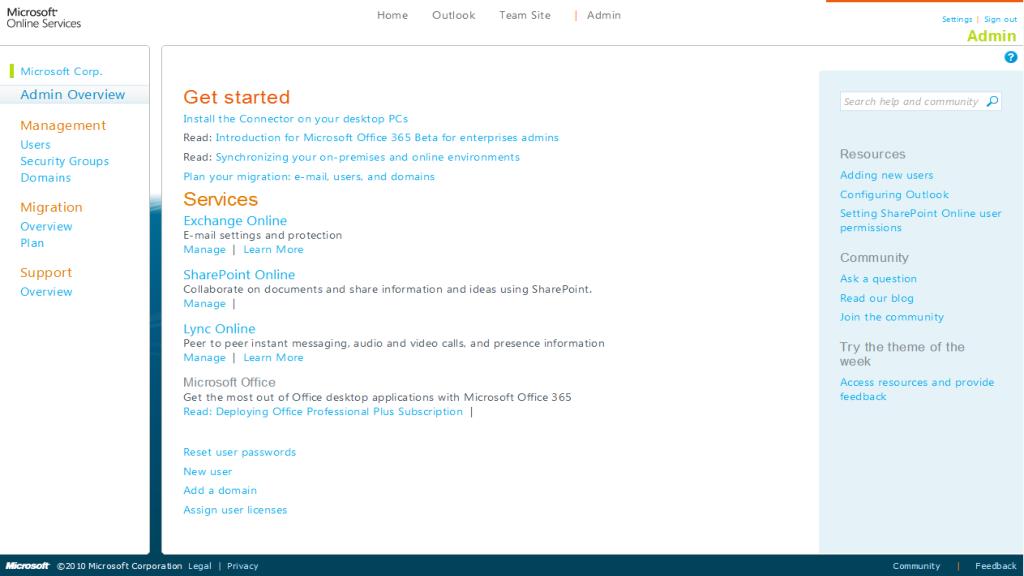This screenshot has width=1024, height=576.
Task: Open Configuring Outlook resource
Action: (895, 195)
